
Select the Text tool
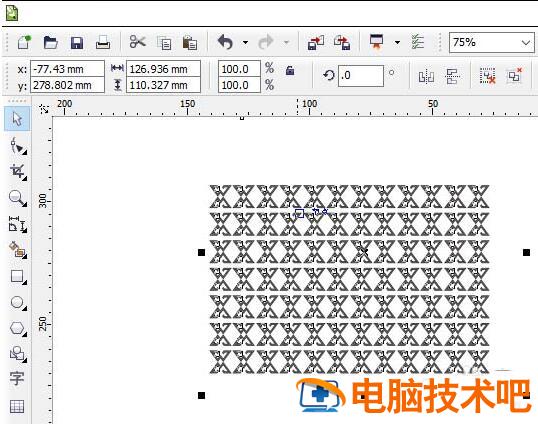tap(17, 379)
